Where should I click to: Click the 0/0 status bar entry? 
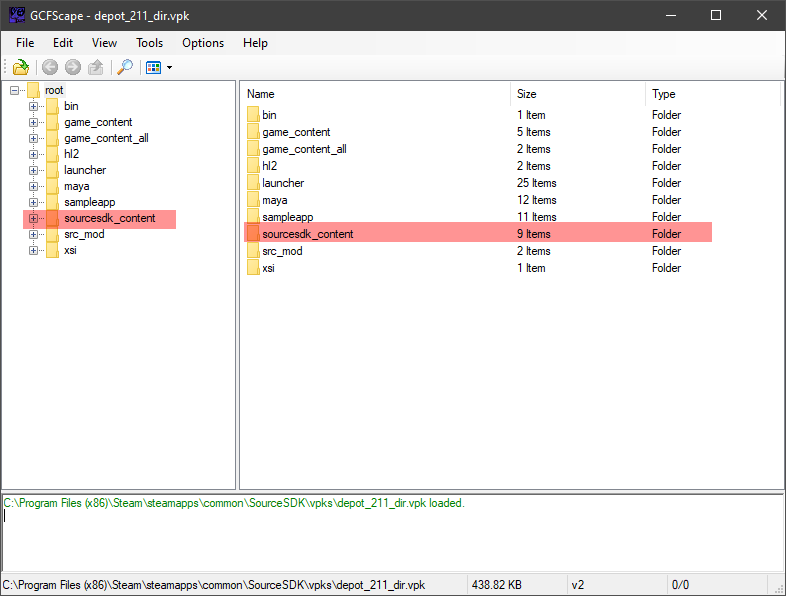[680, 585]
